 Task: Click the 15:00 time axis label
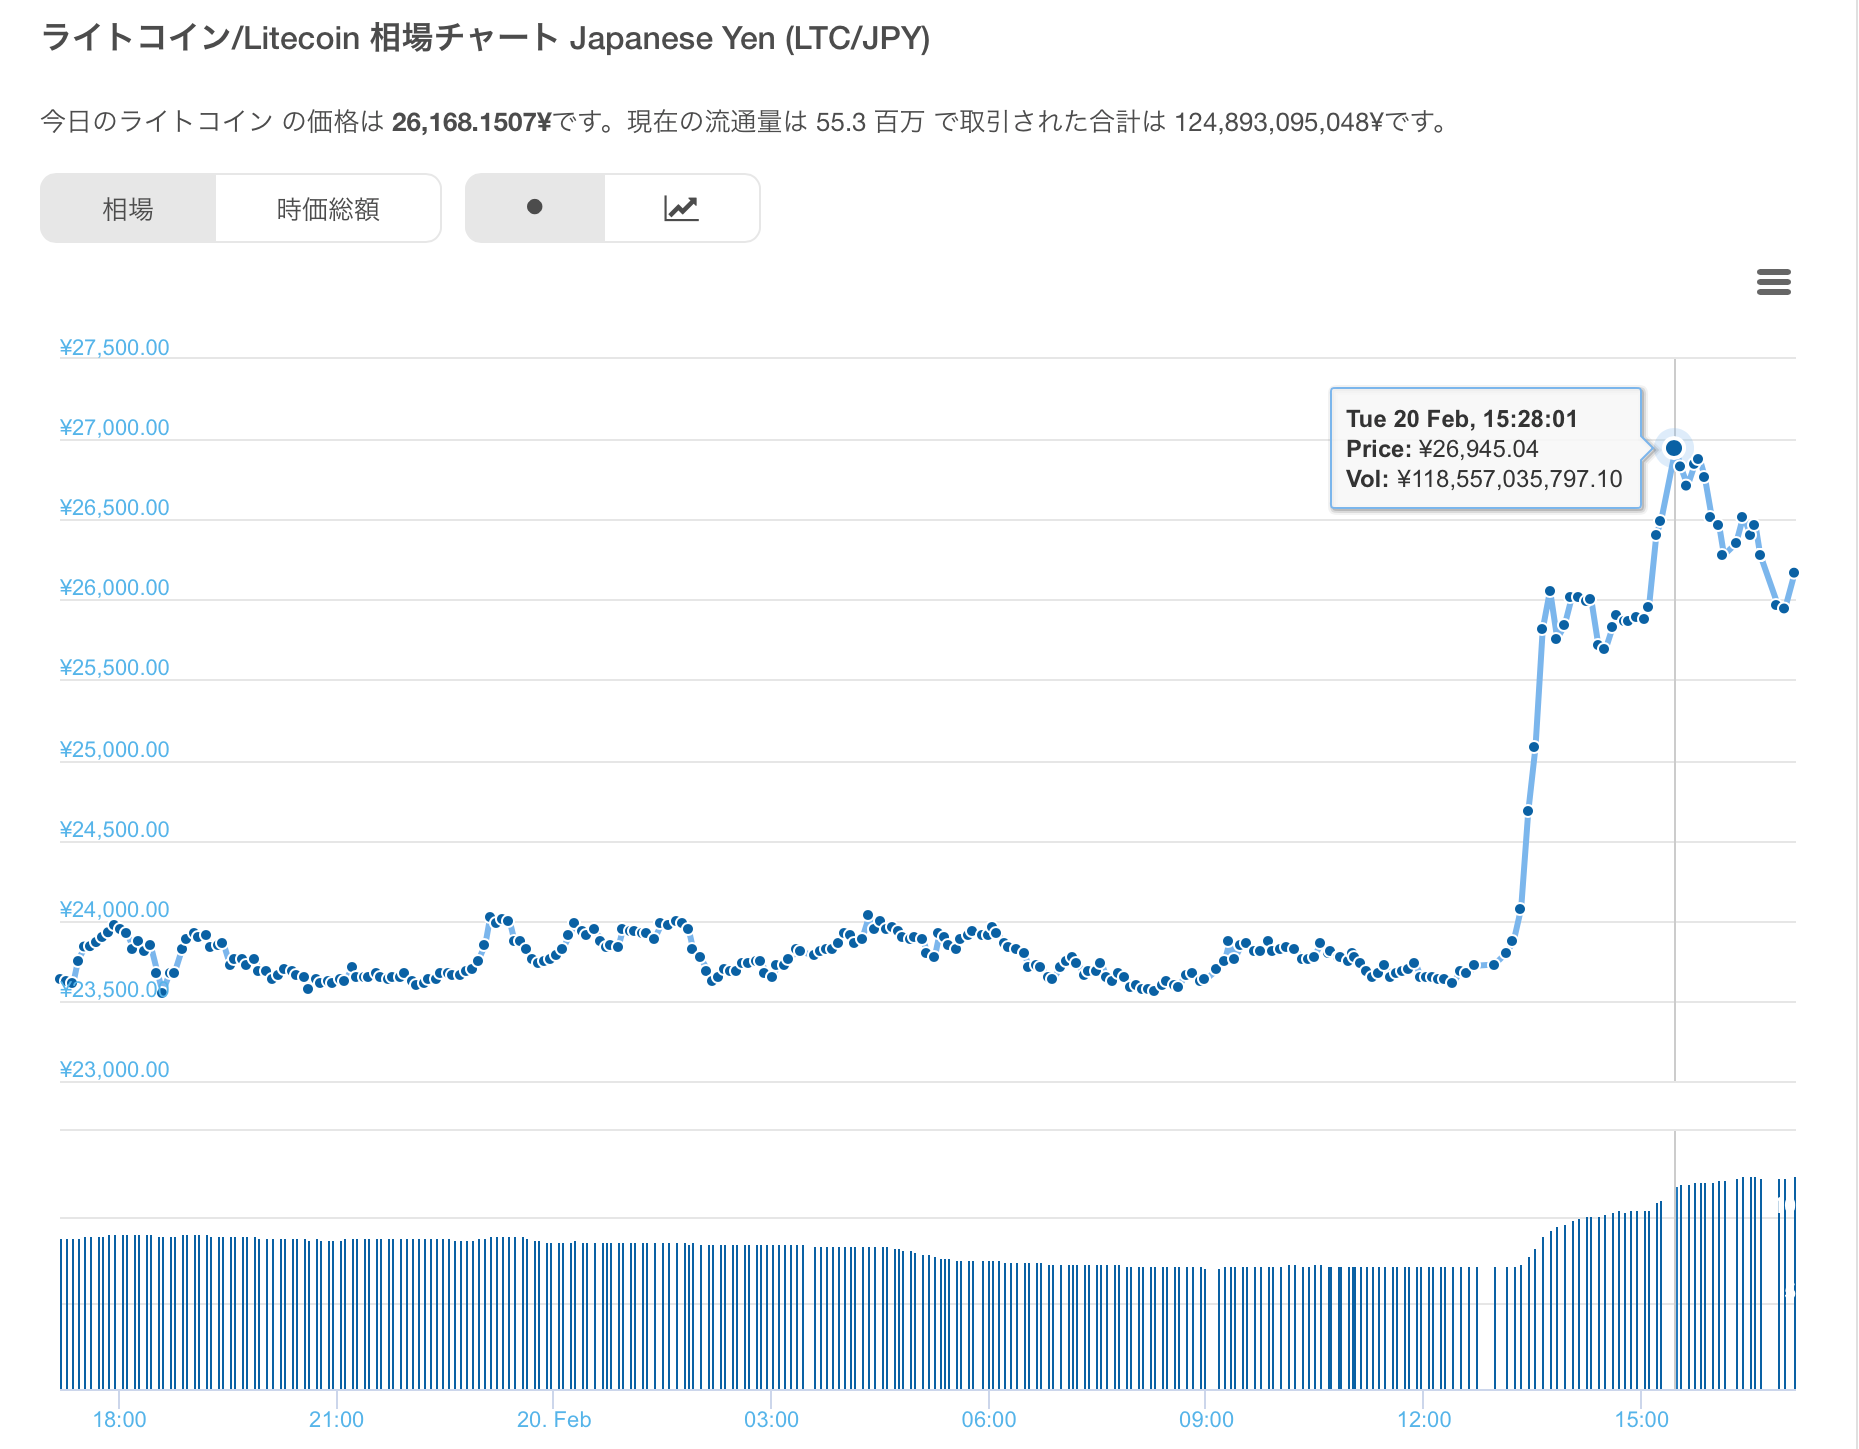(1641, 1419)
